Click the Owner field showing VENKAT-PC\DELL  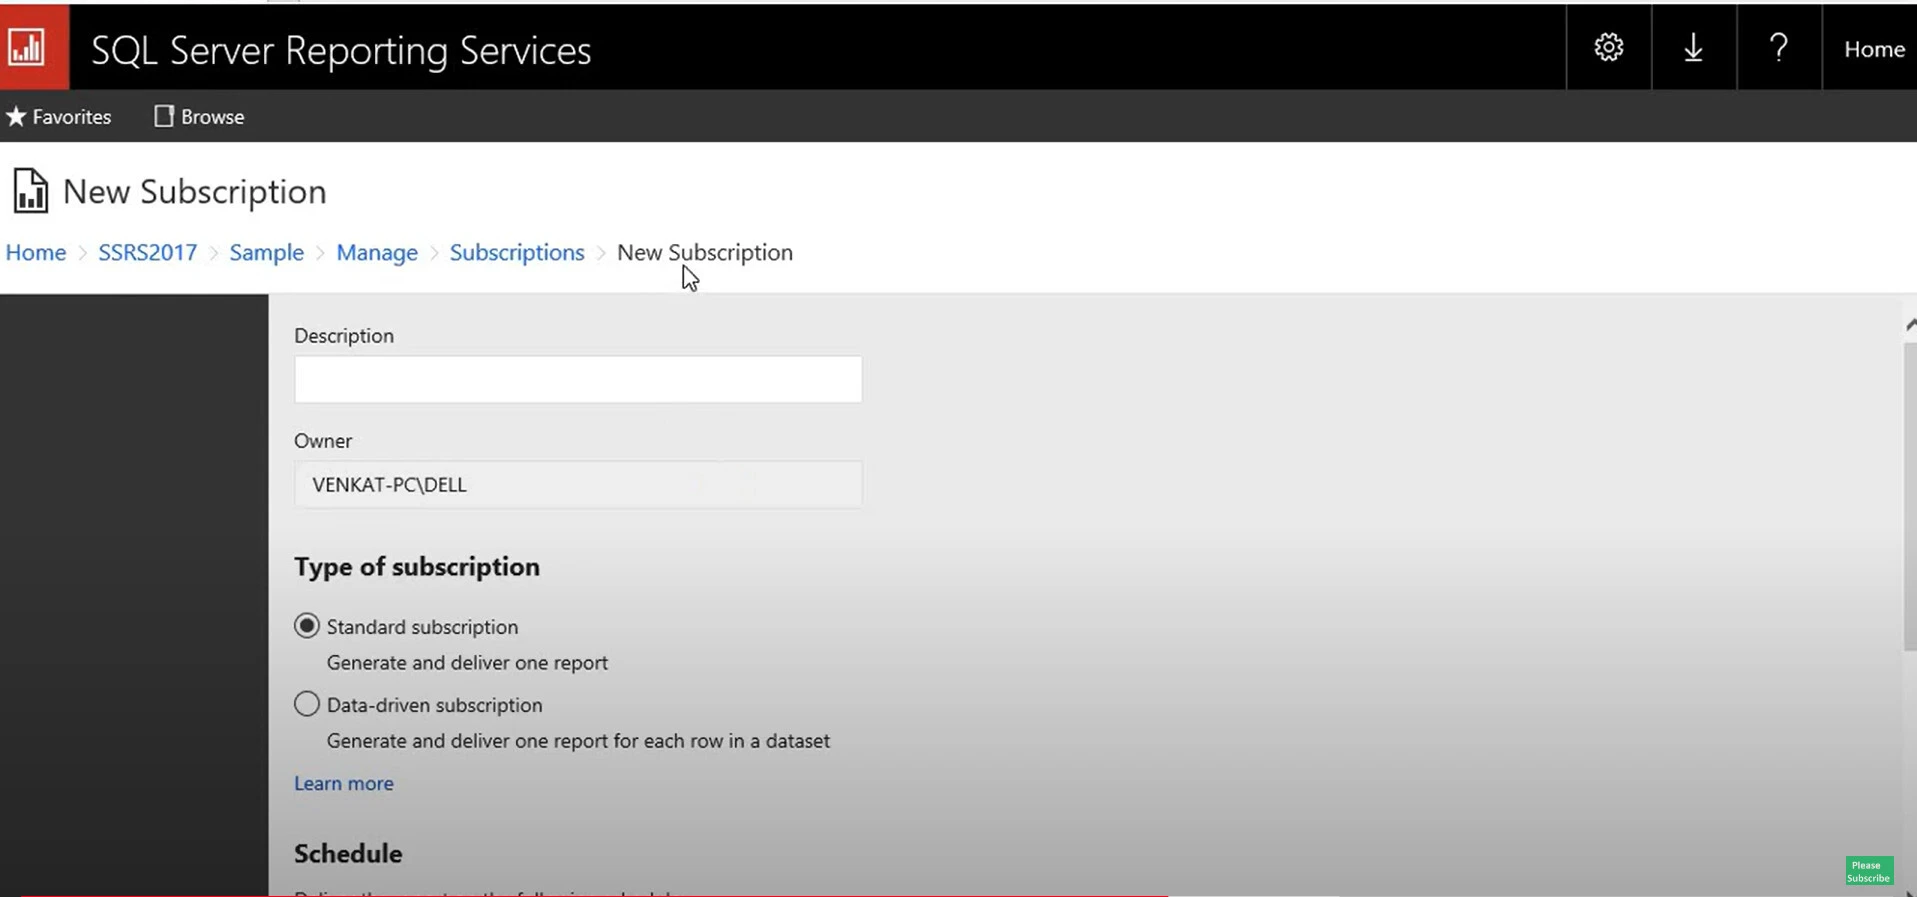point(577,485)
